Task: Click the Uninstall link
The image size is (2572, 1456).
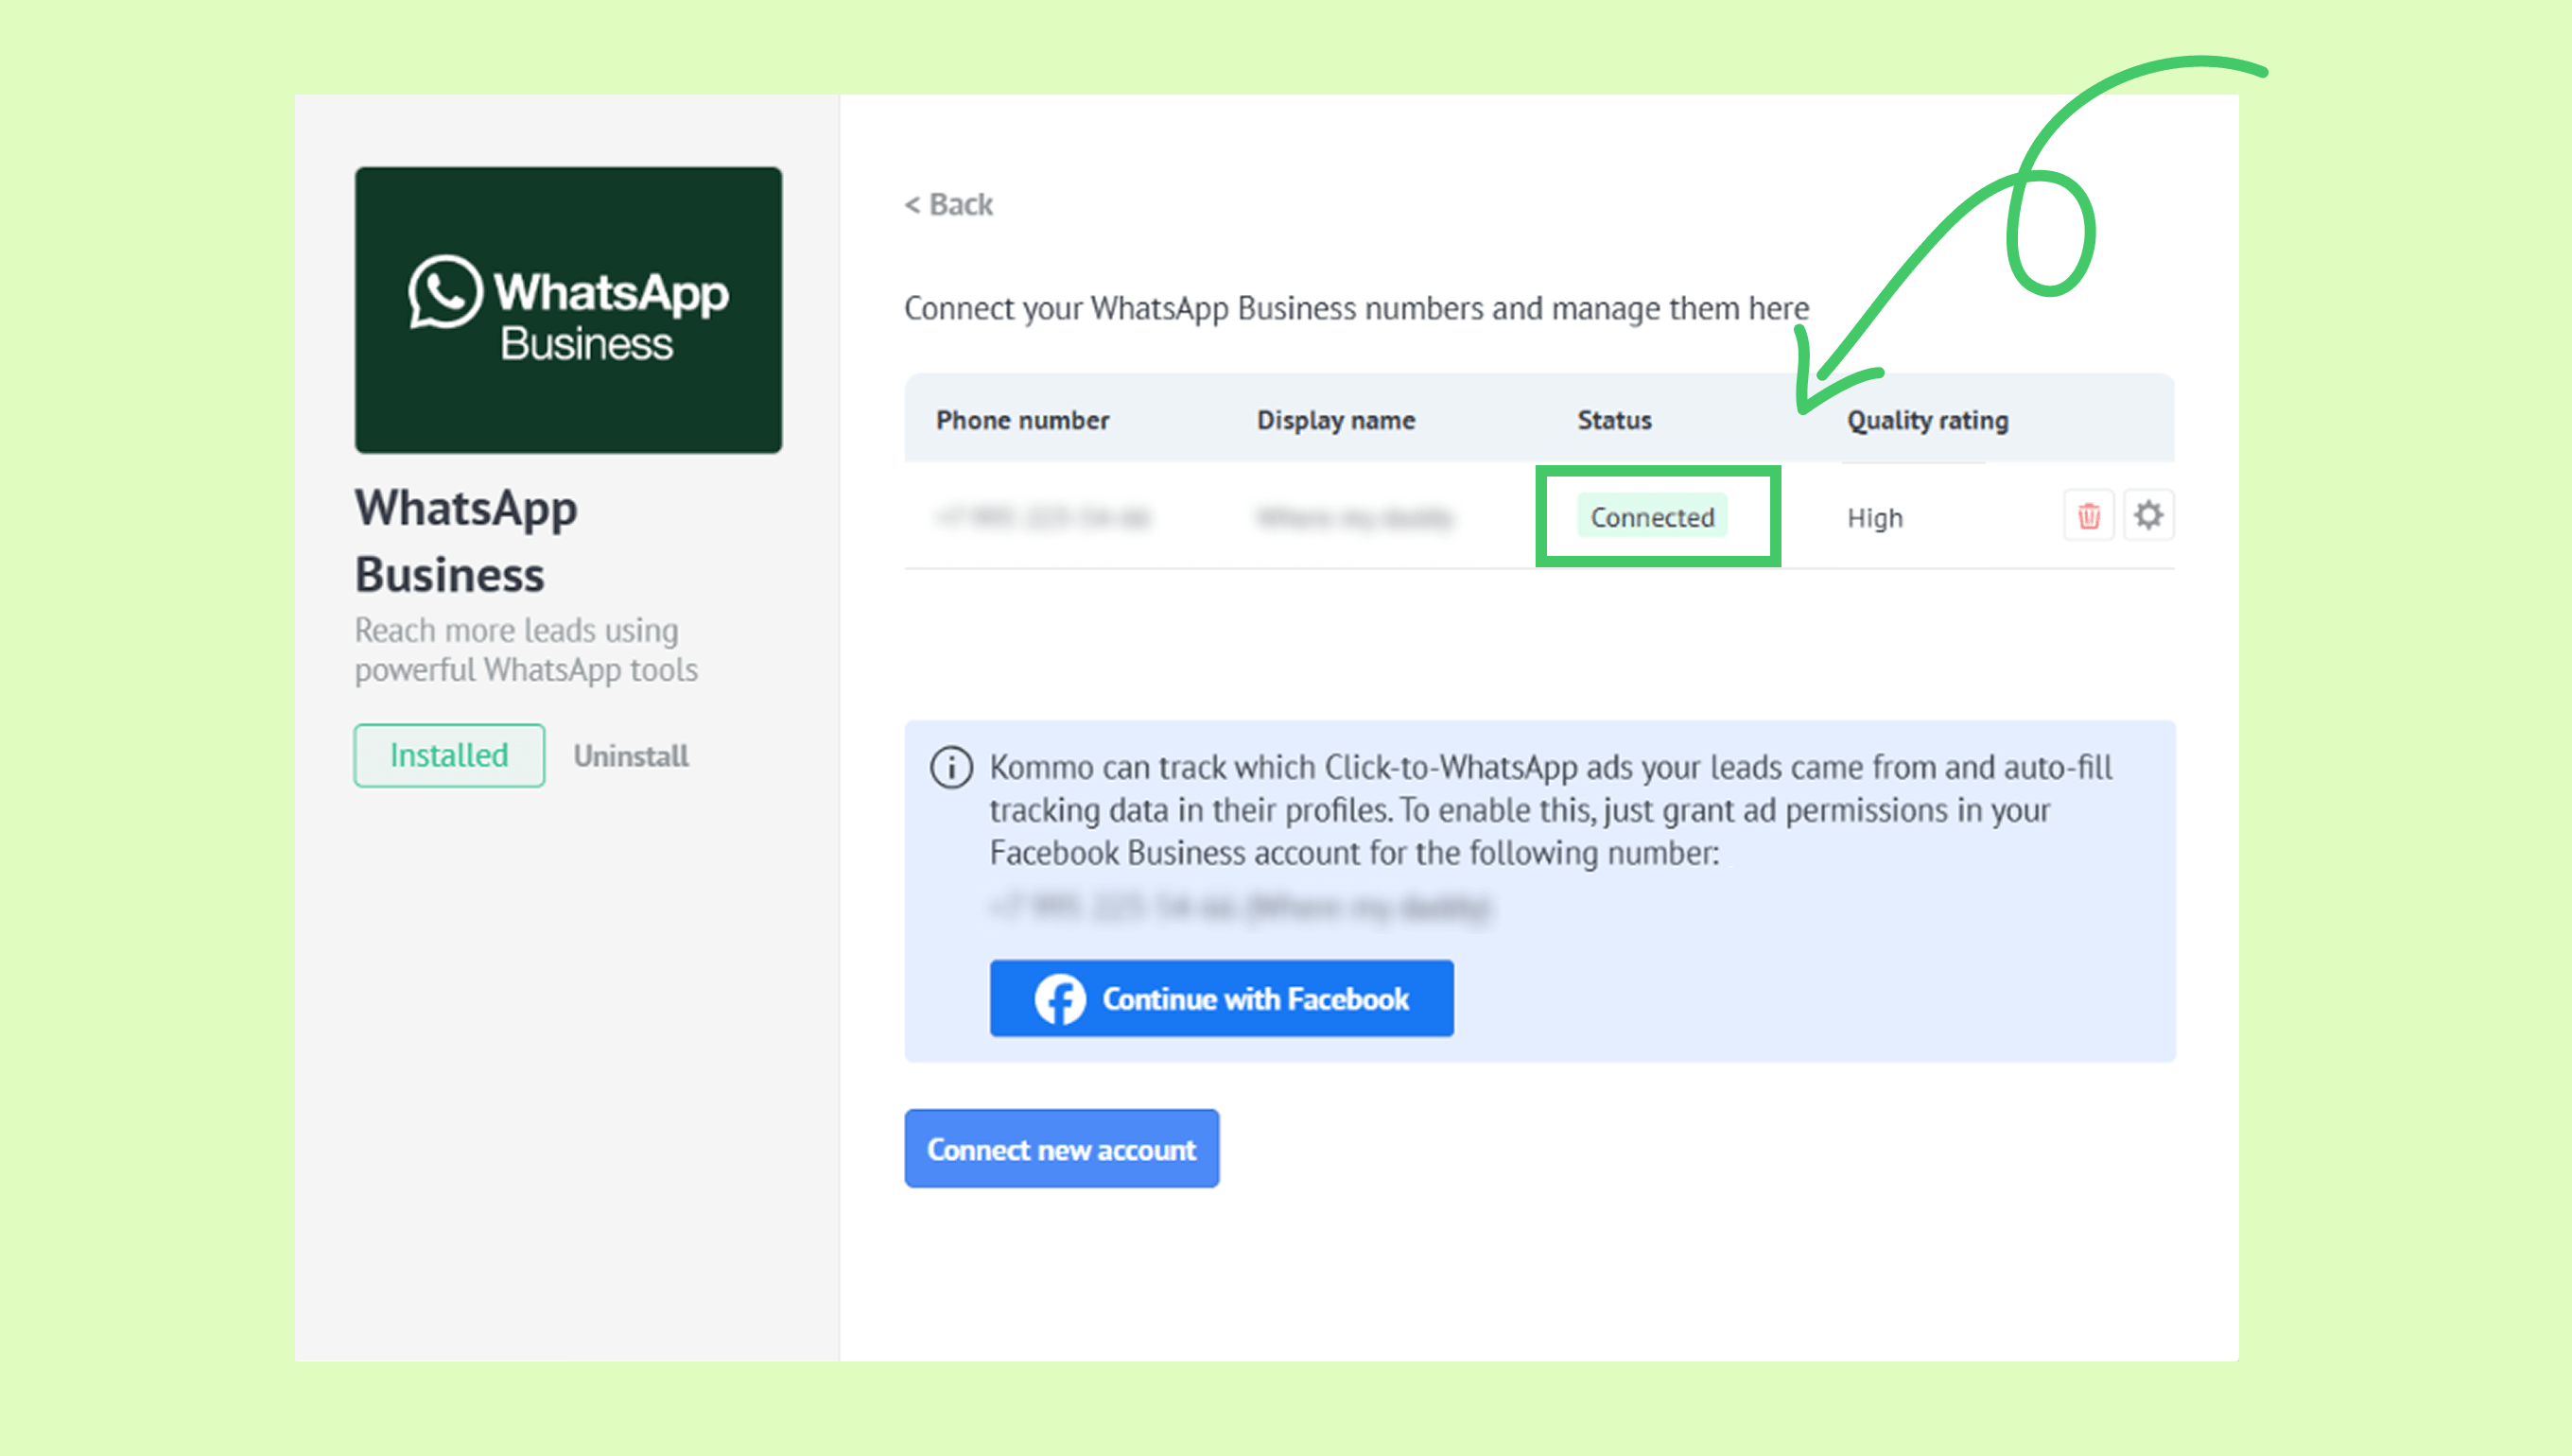Action: tap(631, 756)
